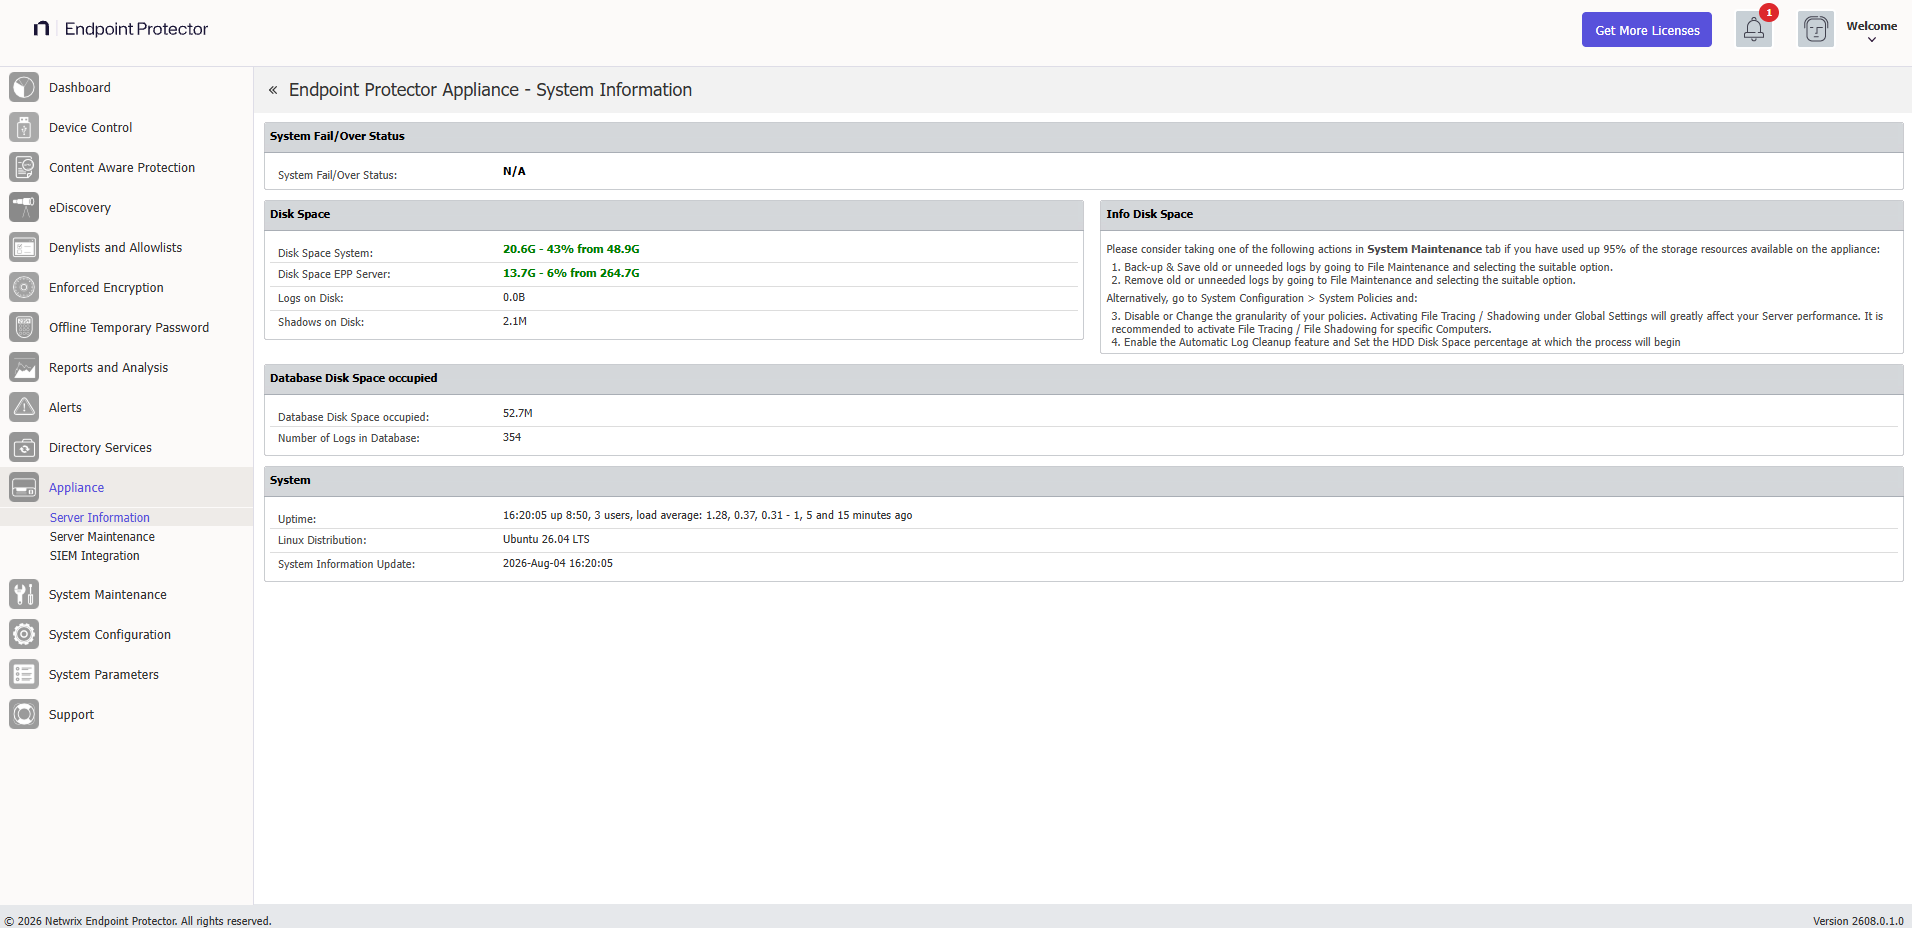Open the System Maintenance menu label
1912x928 pixels.
point(108,594)
